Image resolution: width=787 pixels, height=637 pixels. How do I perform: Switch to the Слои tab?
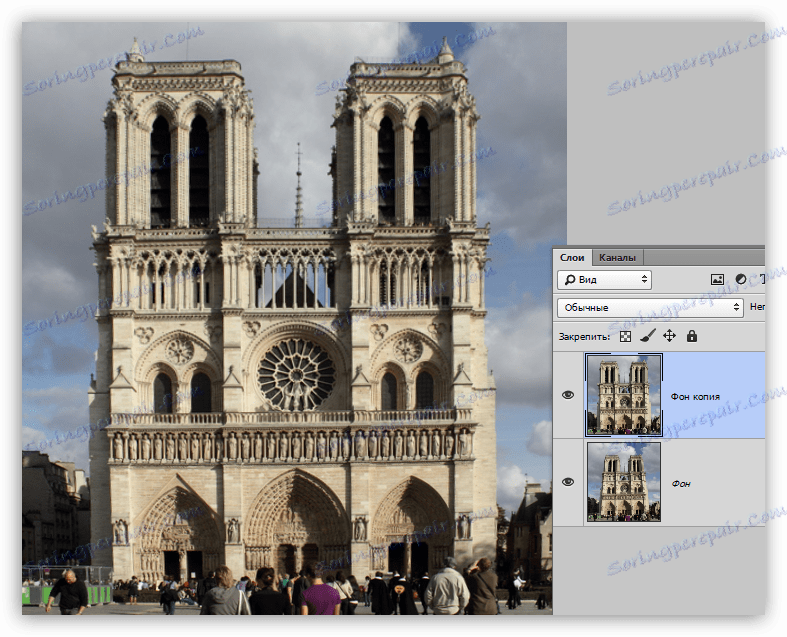tap(572, 258)
